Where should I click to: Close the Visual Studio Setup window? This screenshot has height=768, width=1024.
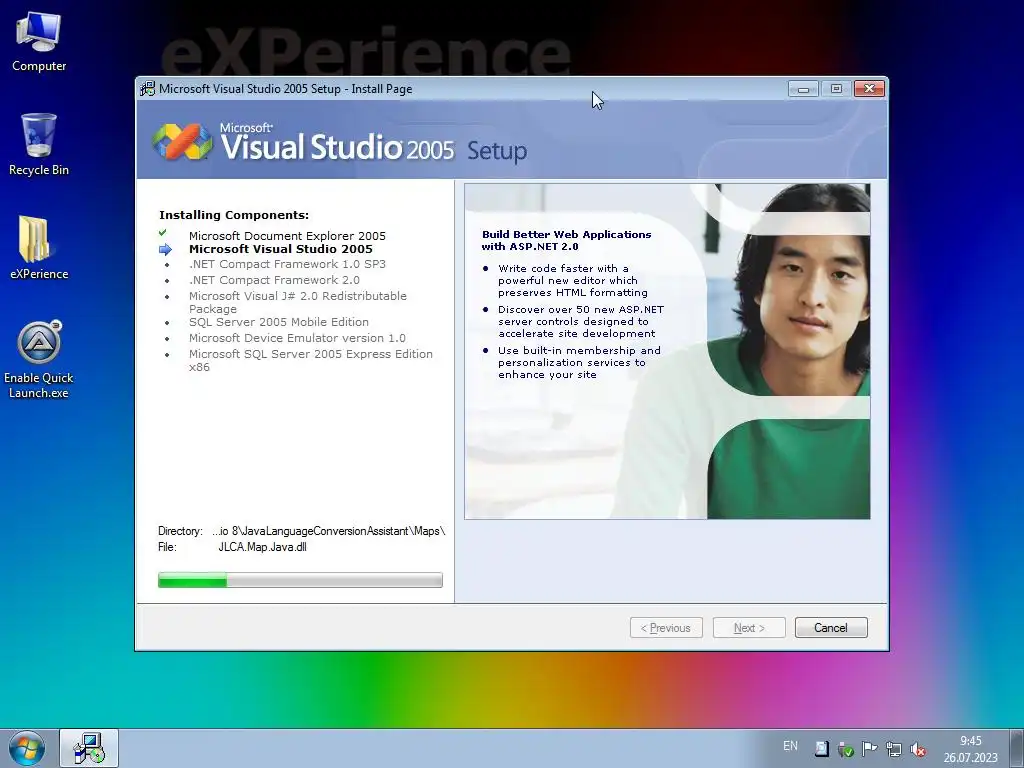click(869, 89)
